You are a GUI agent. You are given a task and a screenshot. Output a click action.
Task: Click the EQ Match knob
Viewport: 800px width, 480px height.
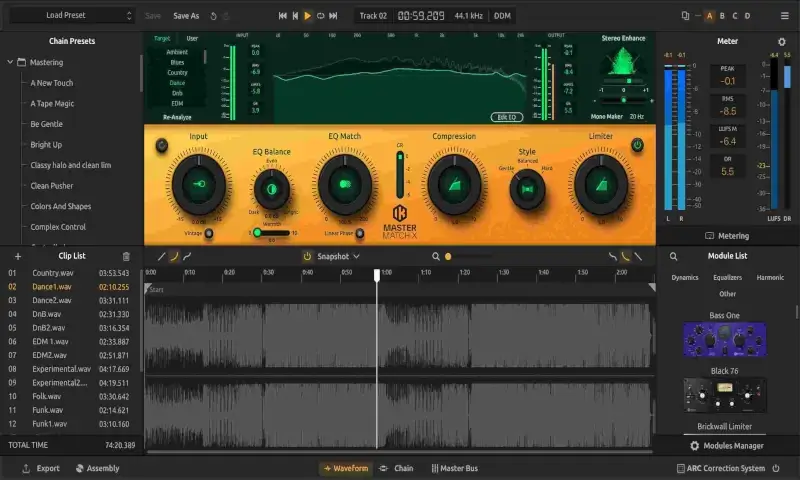[x=345, y=184]
